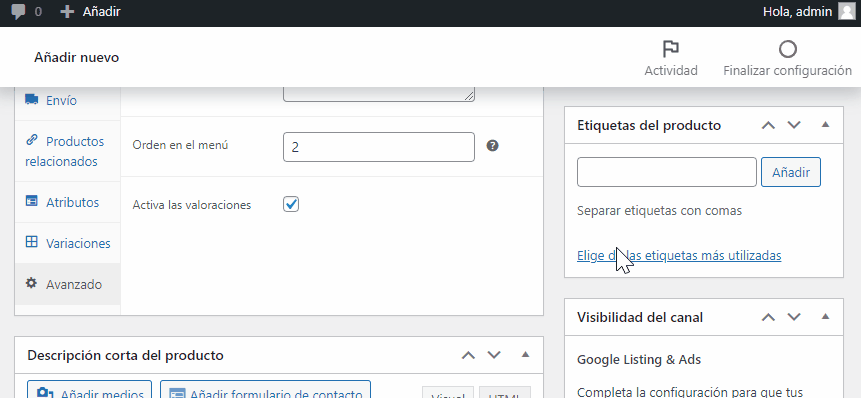Show help tip for Orden en el menú
The width and height of the screenshot is (861, 398).
493,146
